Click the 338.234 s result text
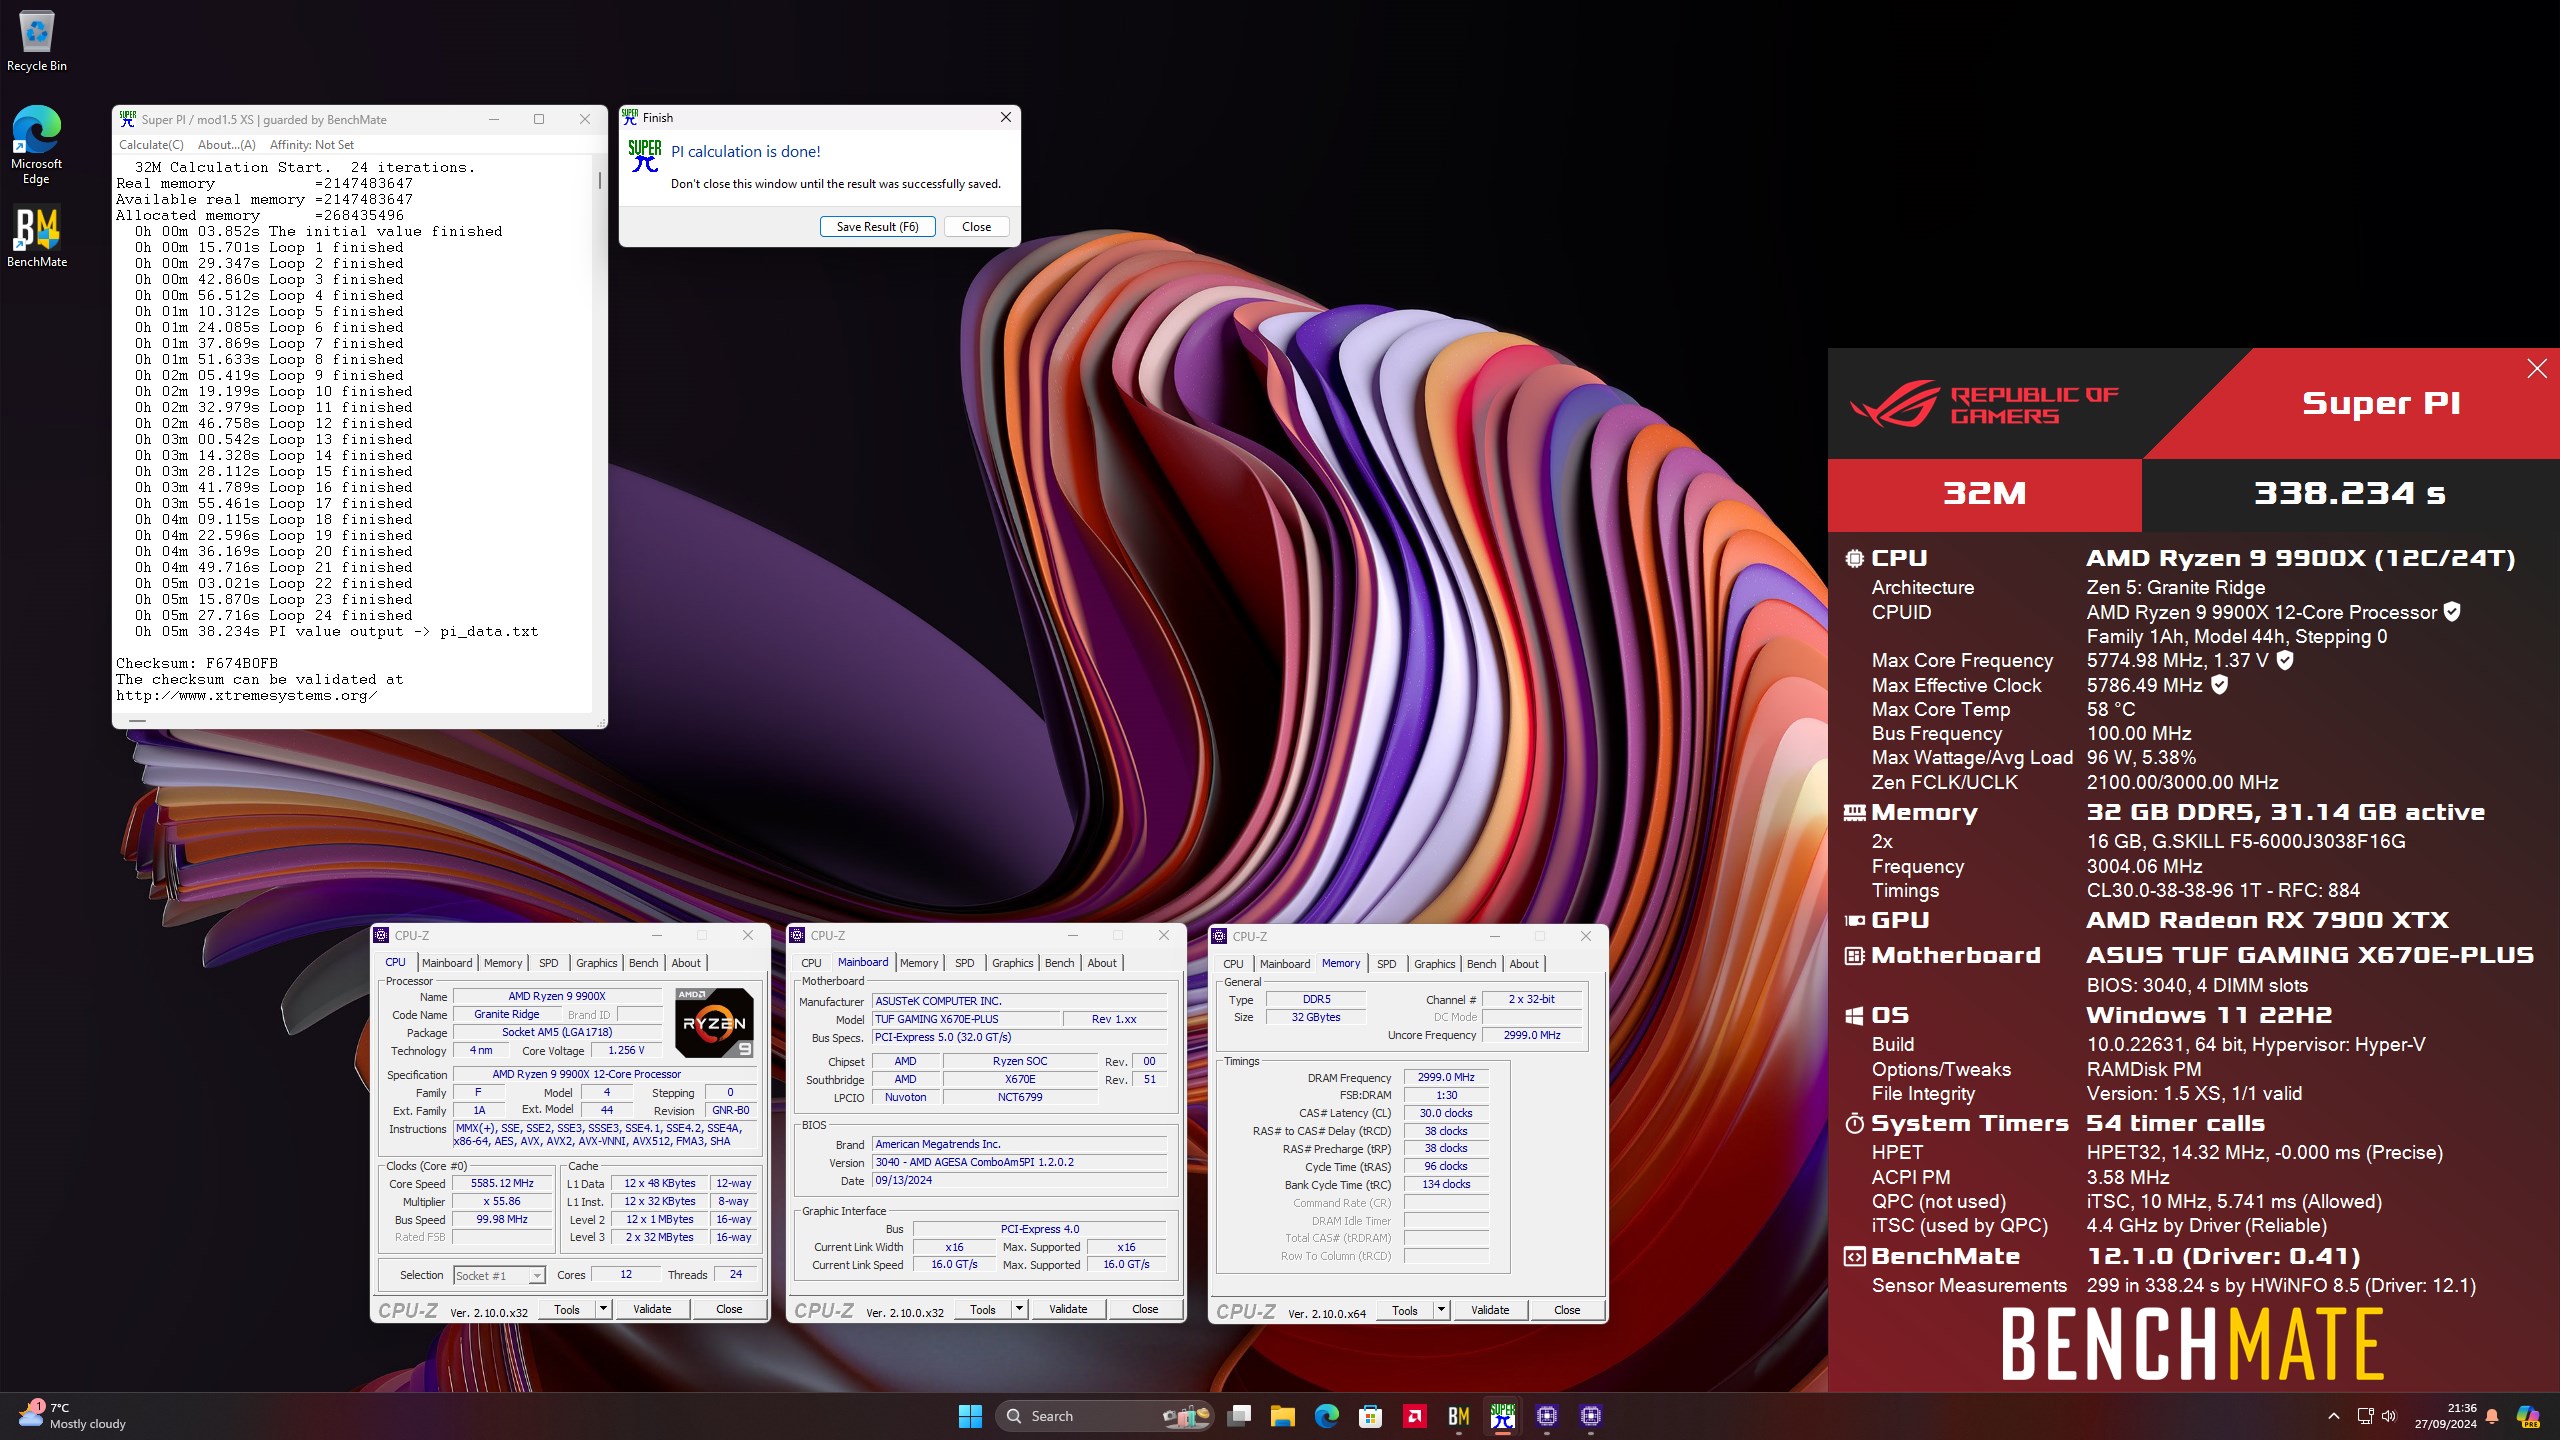Image resolution: width=2560 pixels, height=1440 pixels. 2349,493
